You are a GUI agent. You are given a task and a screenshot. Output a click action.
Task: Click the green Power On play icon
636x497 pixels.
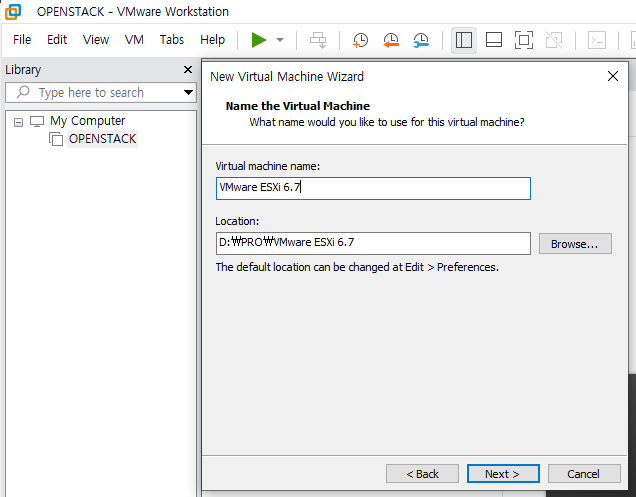tap(258, 40)
